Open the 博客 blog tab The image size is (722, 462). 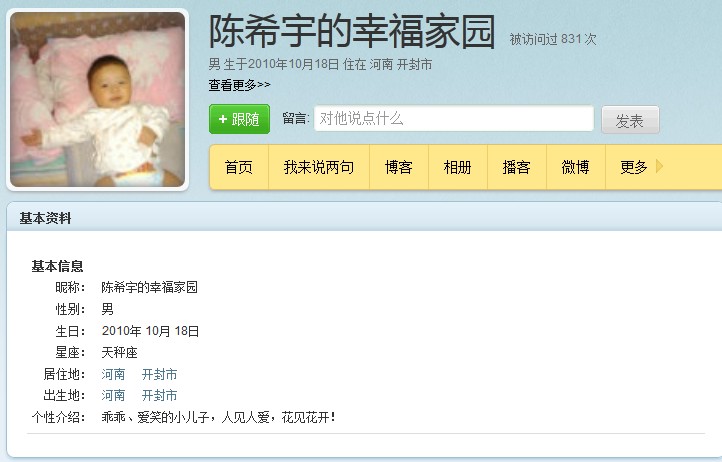coord(399,167)
